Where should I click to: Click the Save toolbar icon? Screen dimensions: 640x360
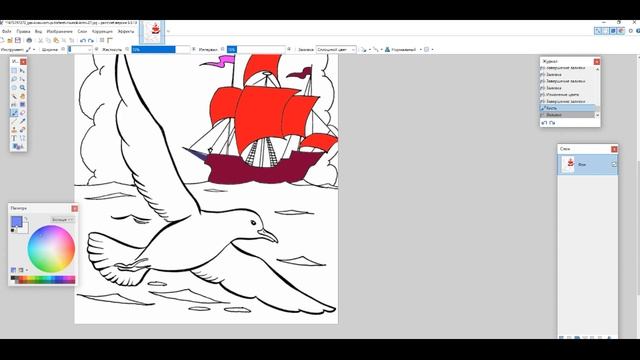(18, 40)
